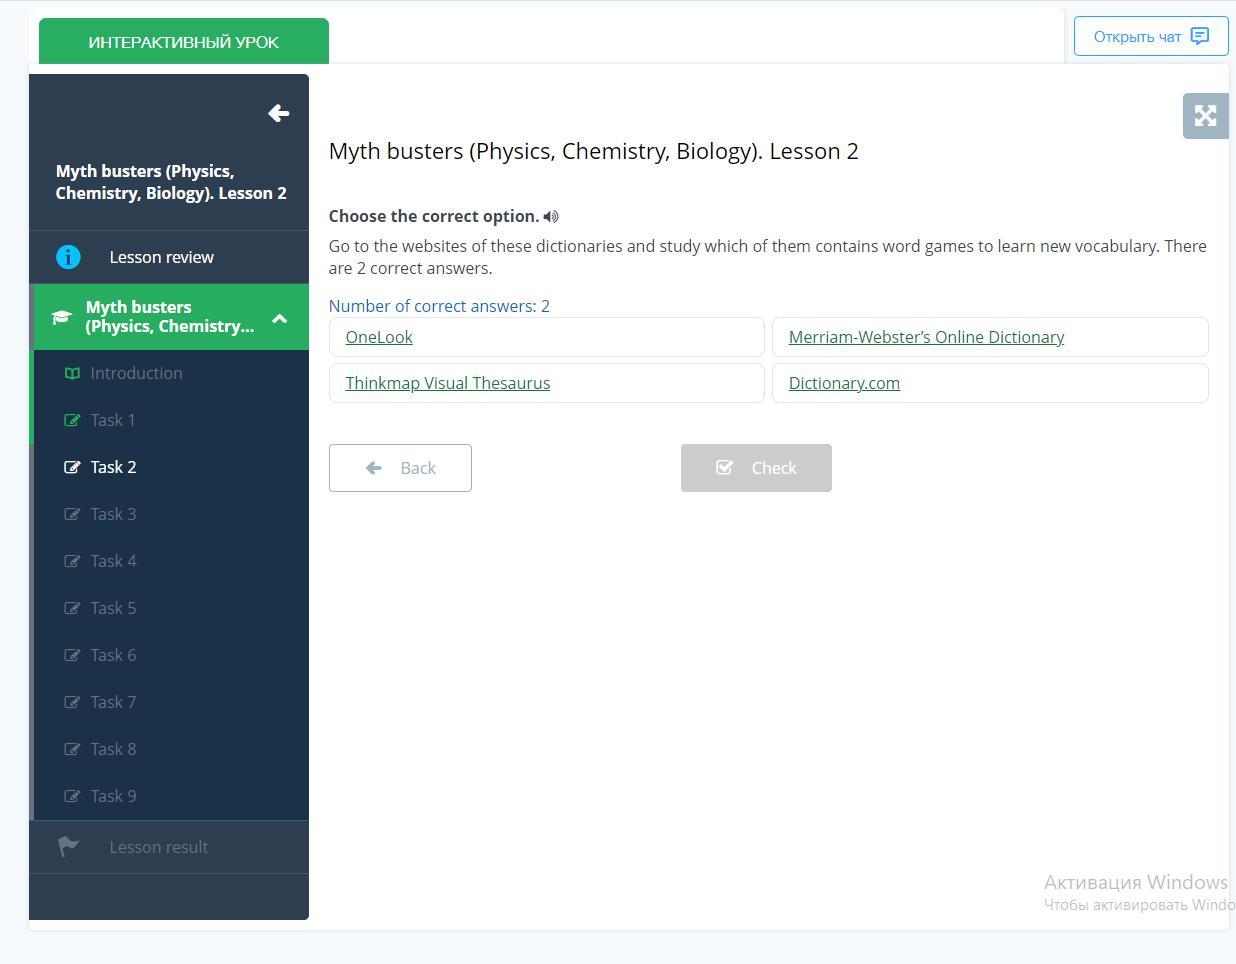Click the chat bubble icon in Открыть чат
The height and width of the screenshot is (964, 1236).
[x=1200, y=36]
